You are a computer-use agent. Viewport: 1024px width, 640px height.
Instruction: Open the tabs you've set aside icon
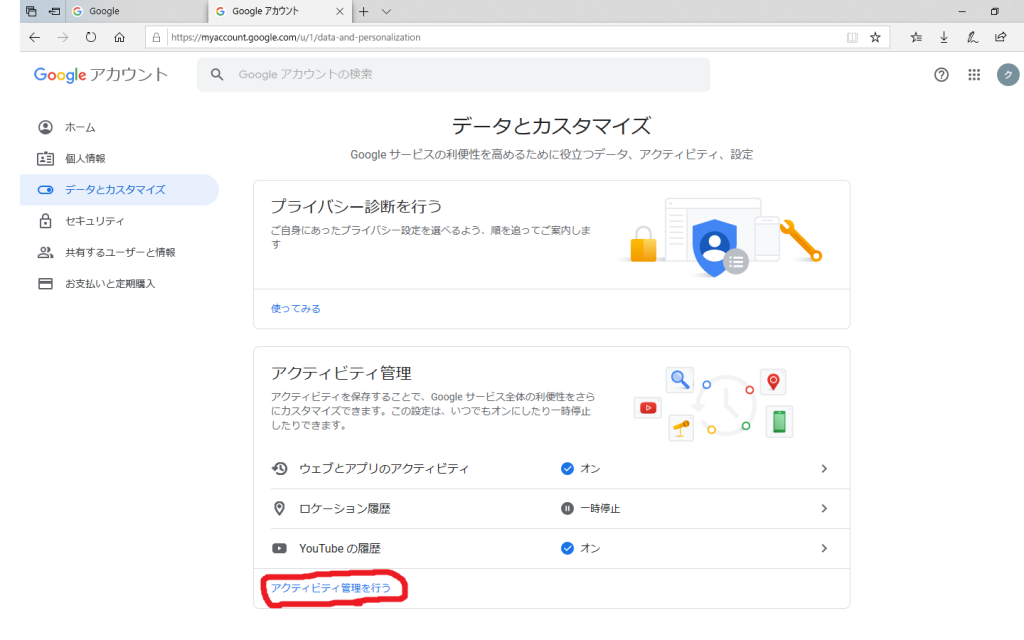point(31,11)
